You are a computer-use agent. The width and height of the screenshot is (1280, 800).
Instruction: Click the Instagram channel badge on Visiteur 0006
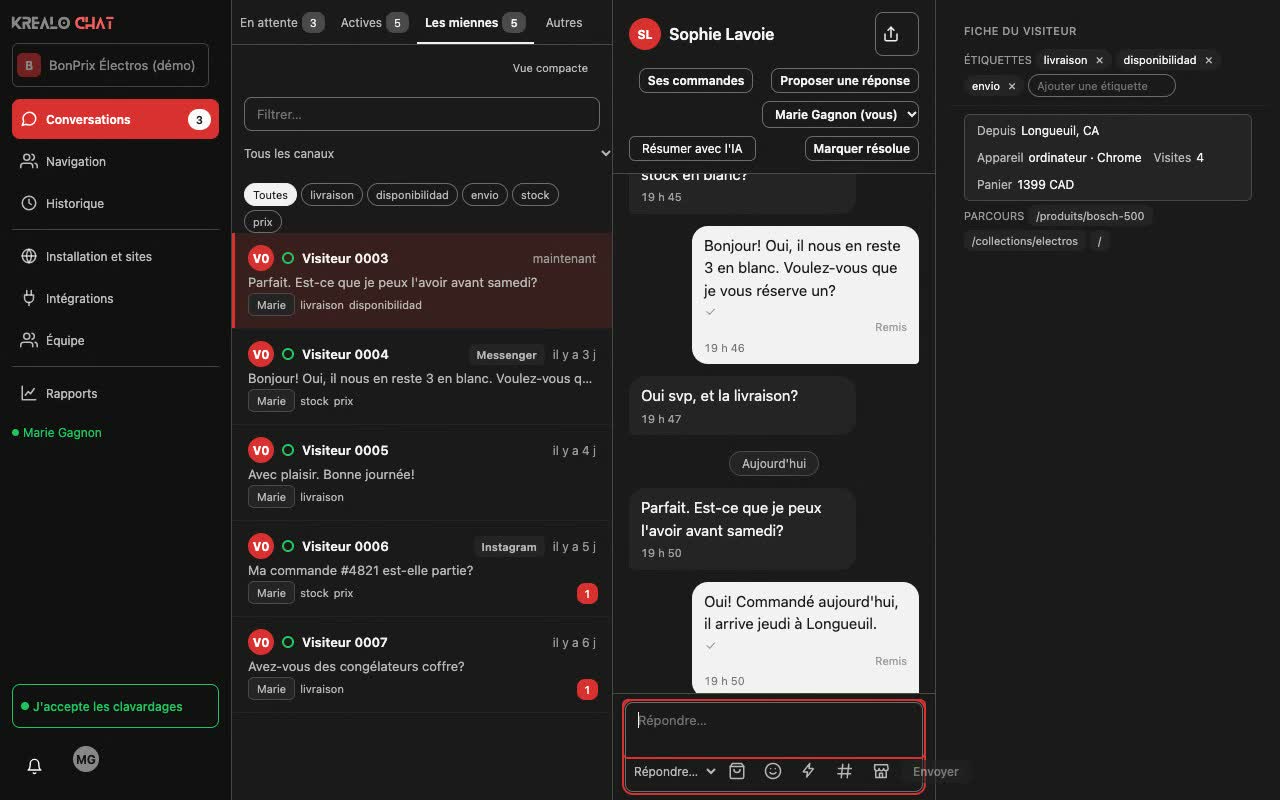(x=508, y=547)
